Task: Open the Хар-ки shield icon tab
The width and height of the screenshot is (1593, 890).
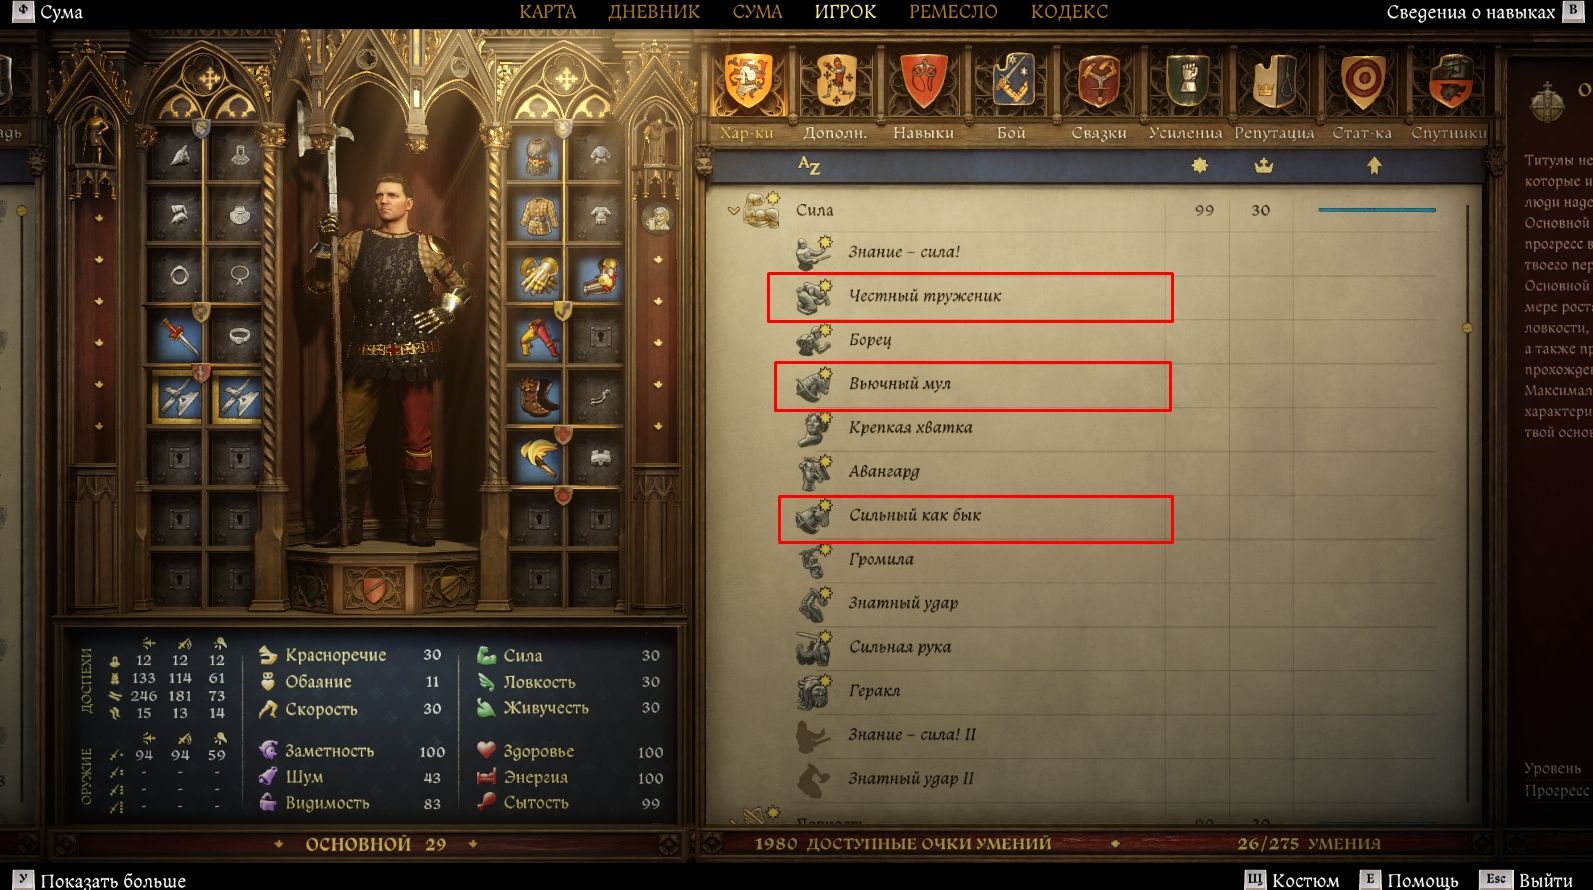Action: click(x=748, y=81)
